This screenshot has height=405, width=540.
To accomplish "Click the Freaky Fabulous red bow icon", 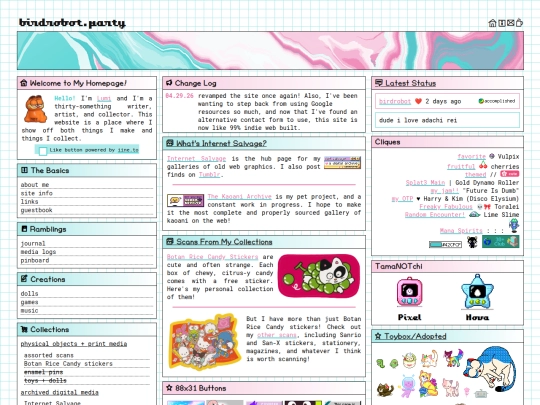I will coord(487,207).
